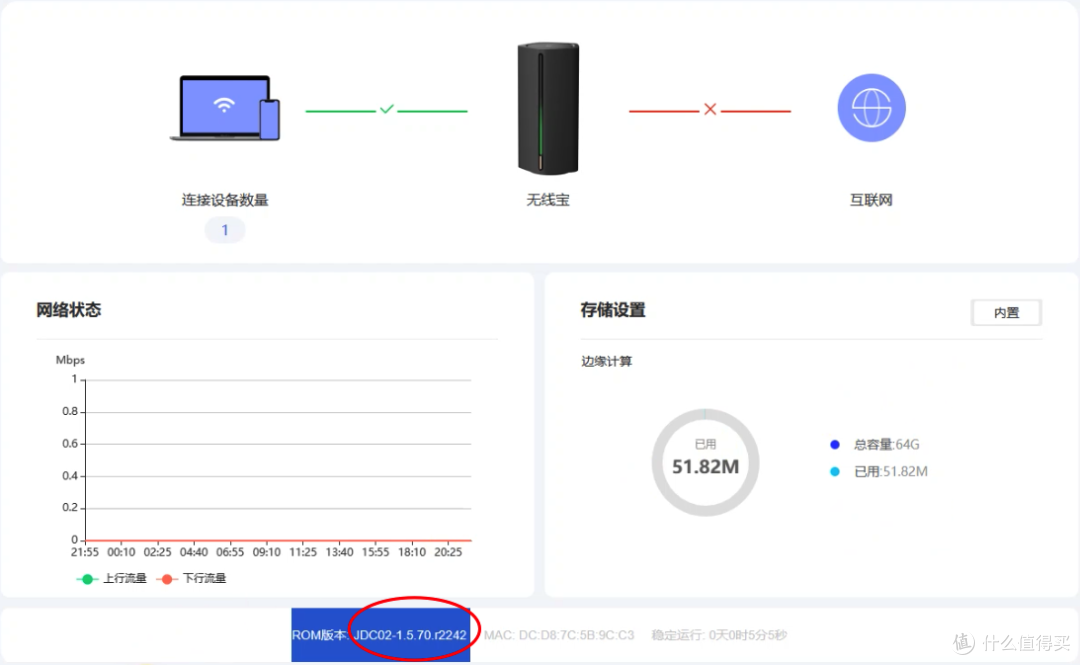Open the 内置 storage selector

[x=1006, y=312]
